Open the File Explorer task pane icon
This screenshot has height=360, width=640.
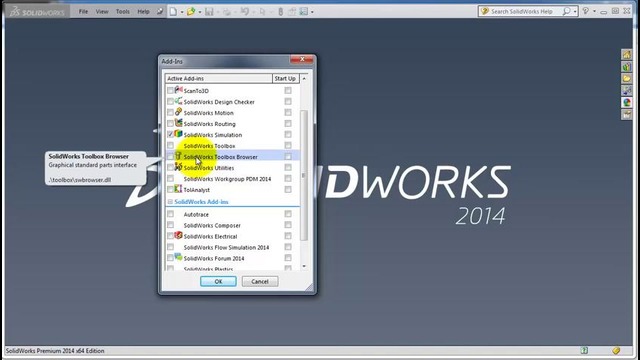pos(627,78)
